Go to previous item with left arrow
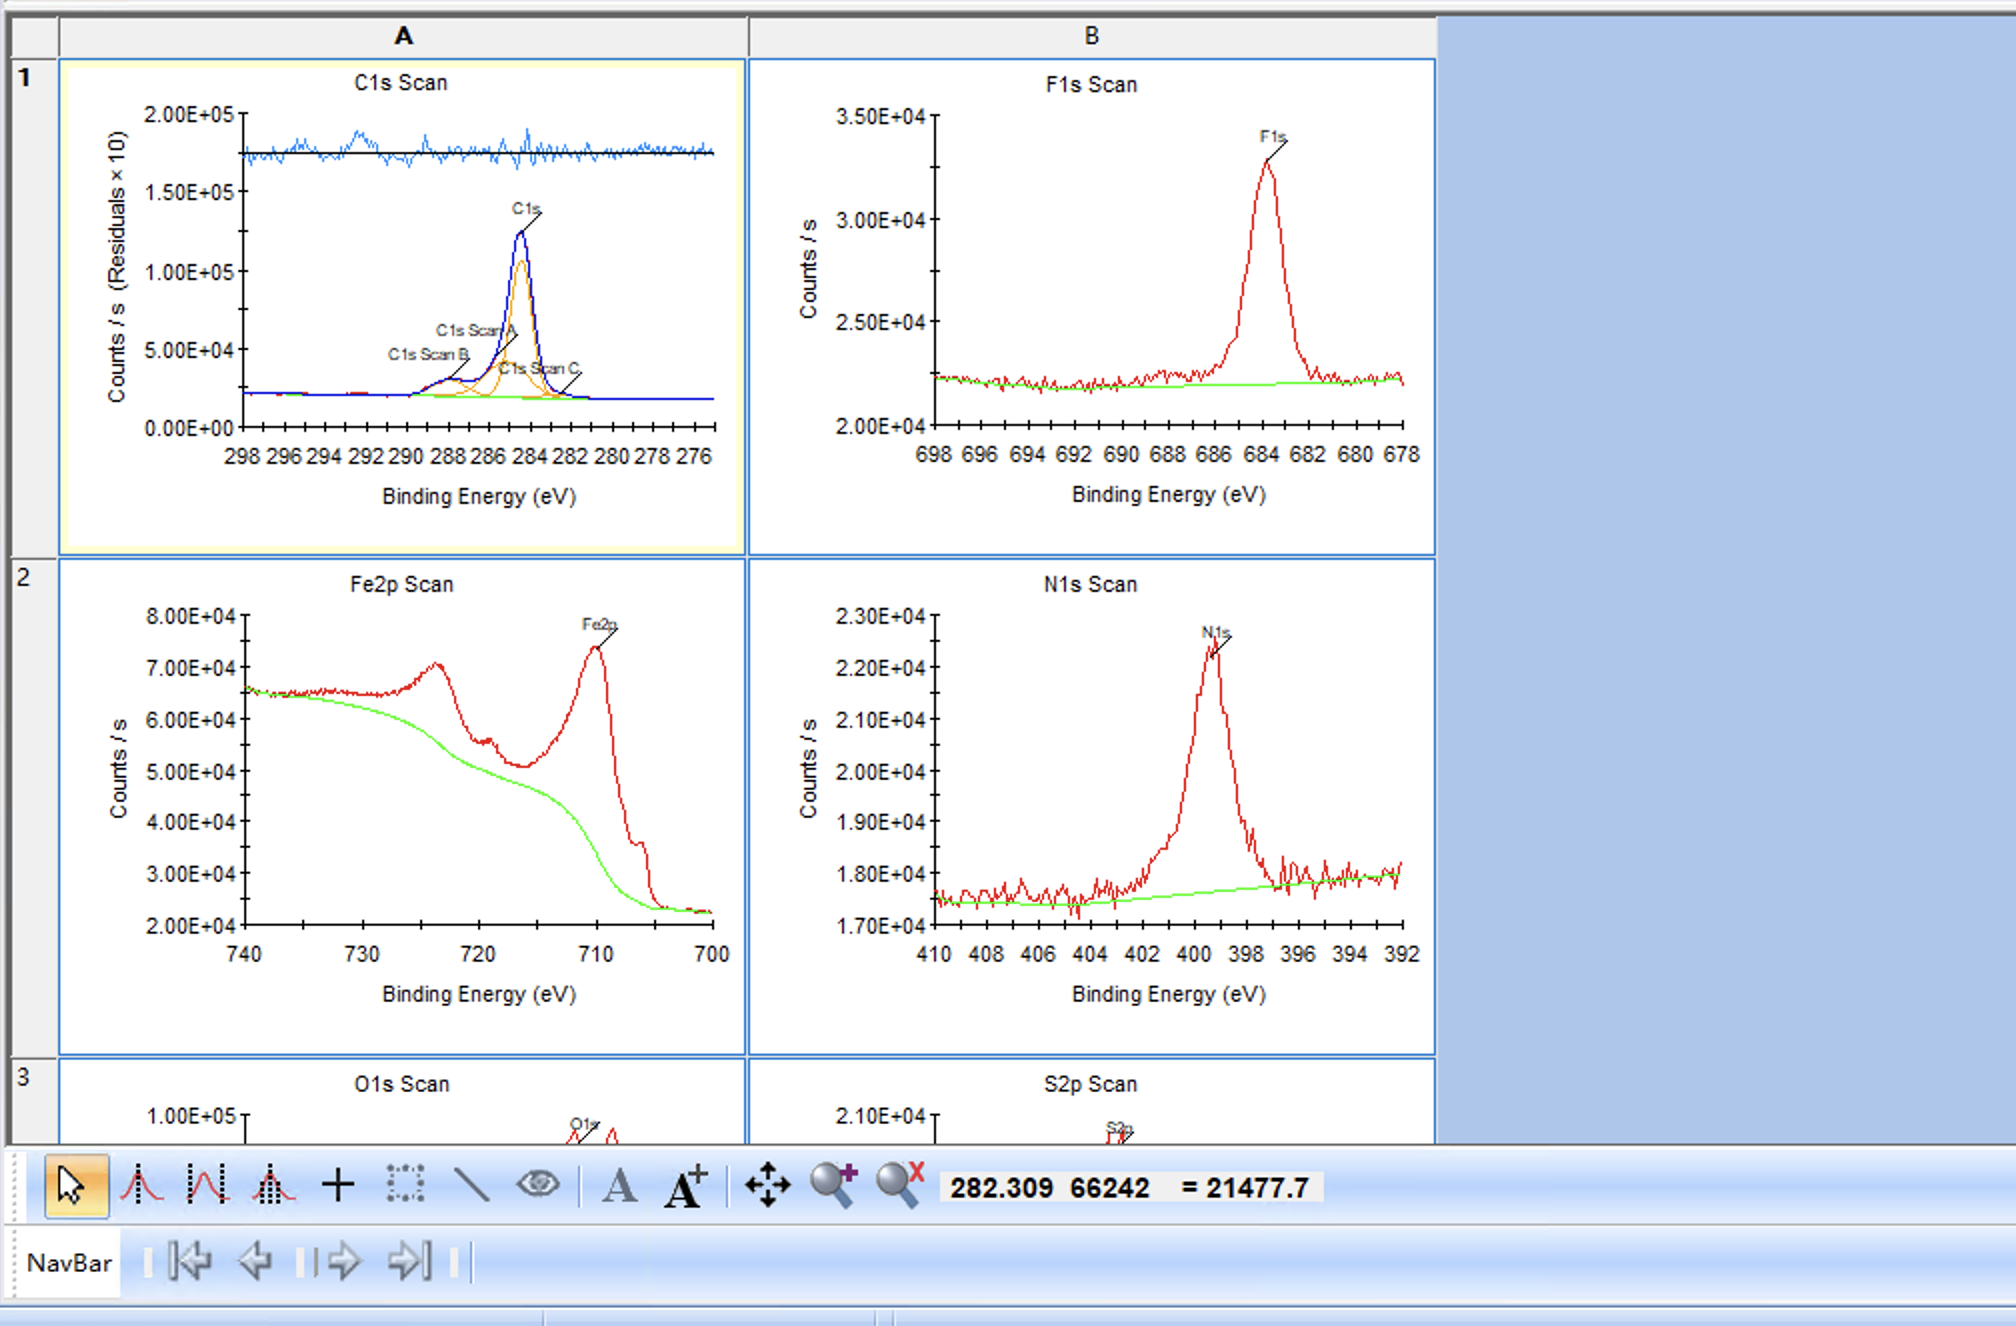 tap(256, 1261)
